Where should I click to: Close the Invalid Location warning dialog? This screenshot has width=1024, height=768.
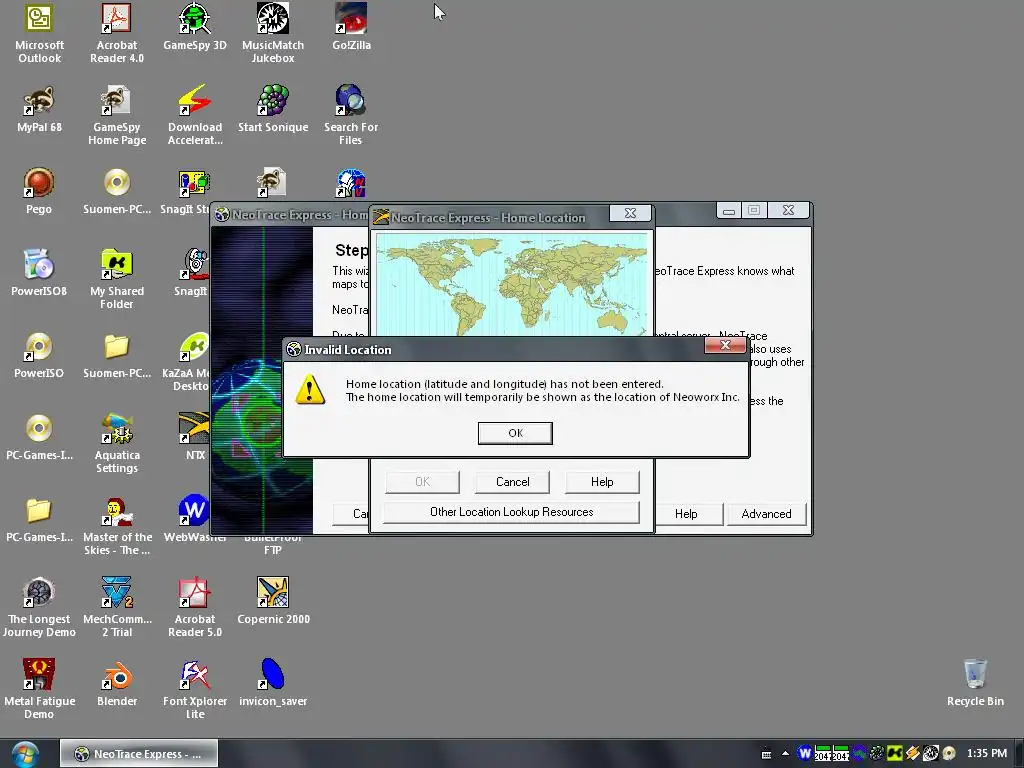(x=725, y=345)
